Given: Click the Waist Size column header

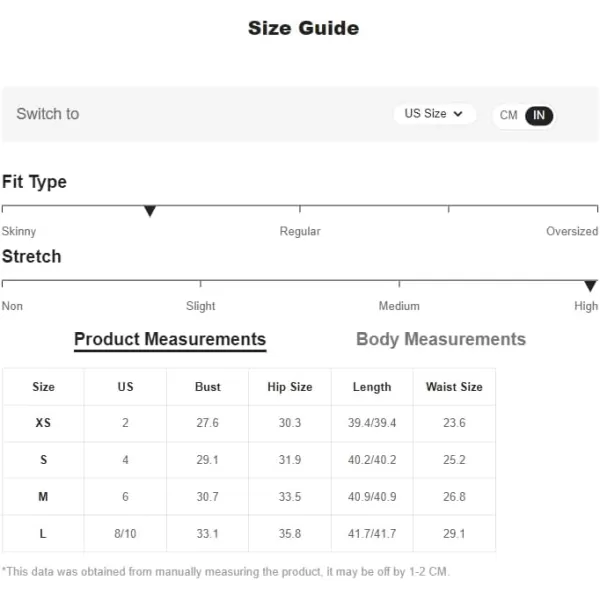Looking at the screenshot, I should 454,387.
